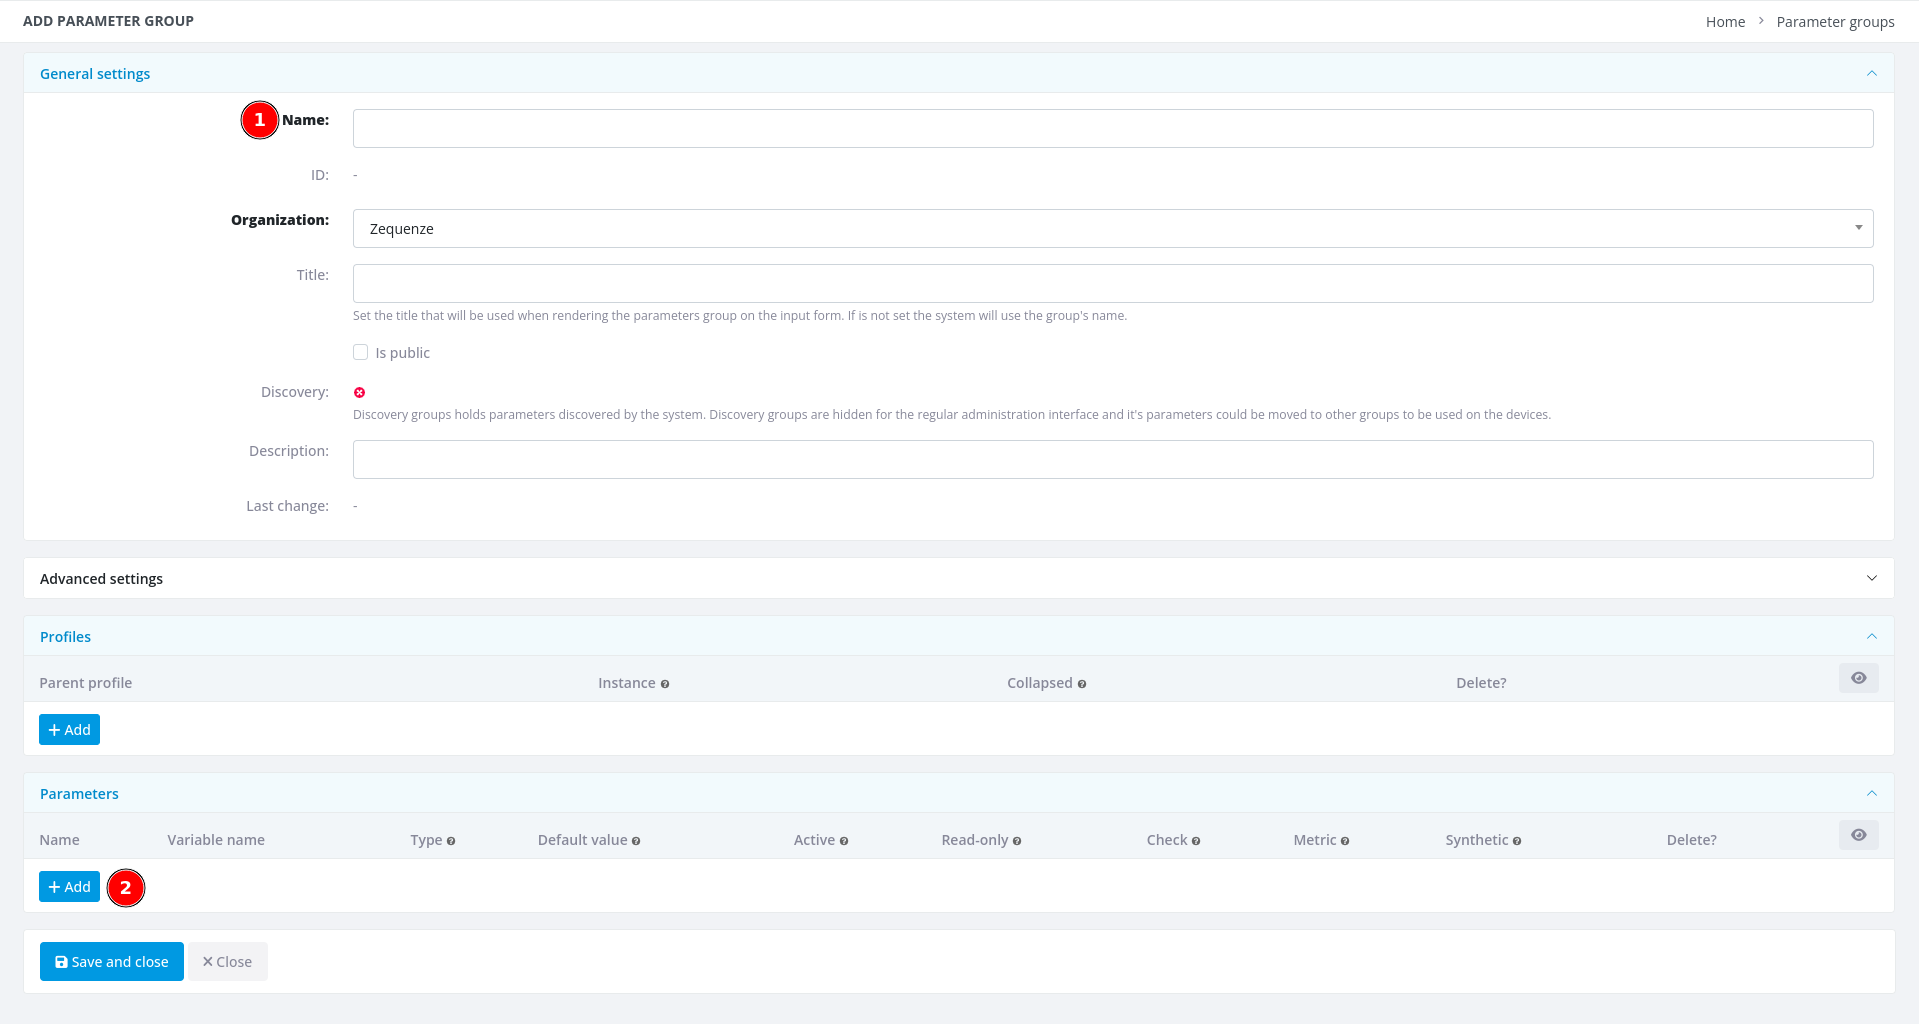This screenshot has width=1919, height=1024.
Task: Click Save and close button
Action: point(112,962)
